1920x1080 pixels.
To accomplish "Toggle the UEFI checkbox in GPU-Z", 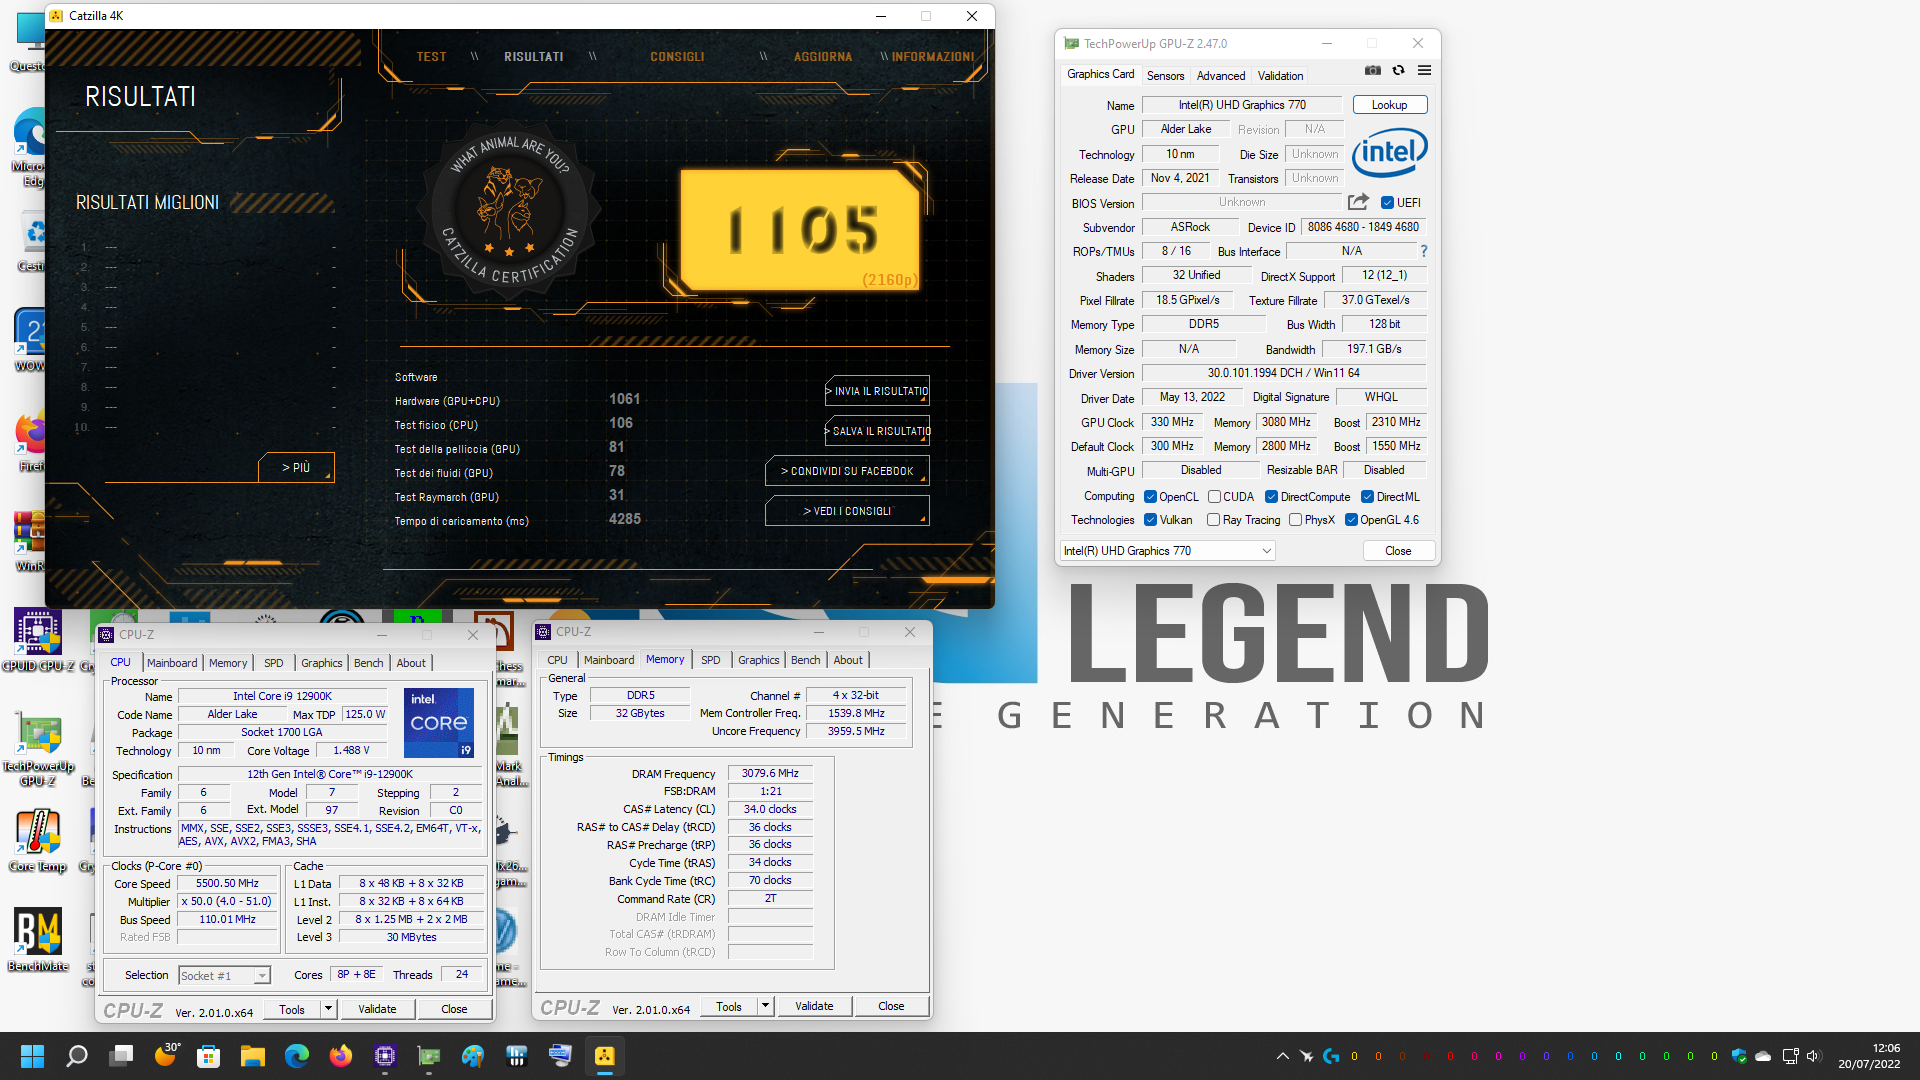I will (1388, 202).
